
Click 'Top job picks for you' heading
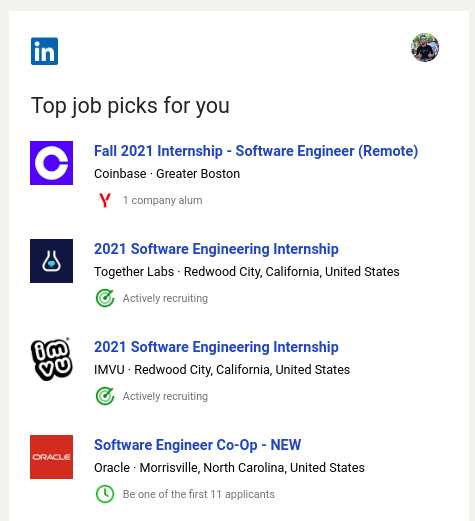pyautogui.click(x=130, y=106)
